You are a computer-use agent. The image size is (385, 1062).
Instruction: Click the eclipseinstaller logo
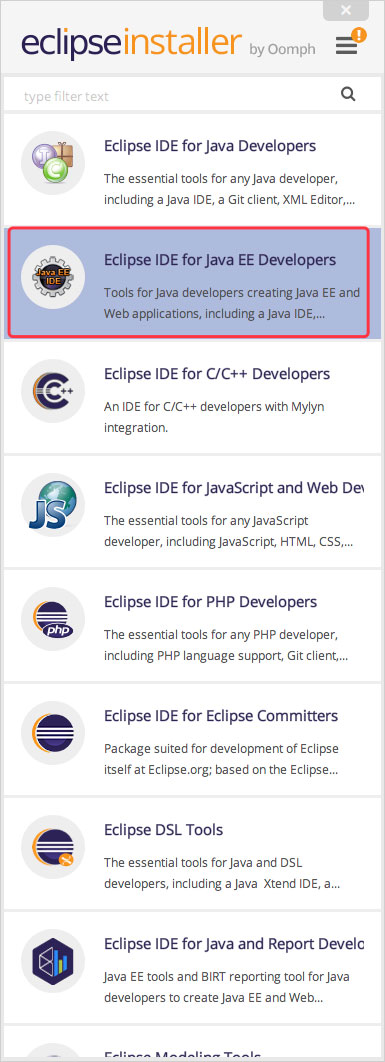tap(131, 43)
